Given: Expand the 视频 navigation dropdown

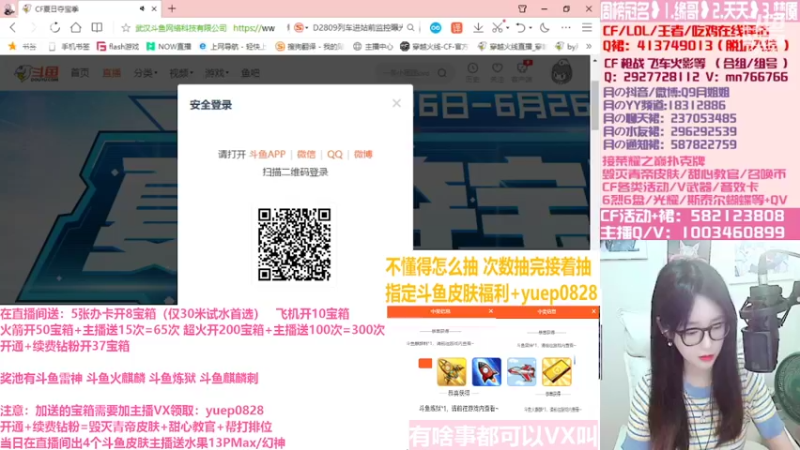Looking at the screenshot, I should pos(181,73).
